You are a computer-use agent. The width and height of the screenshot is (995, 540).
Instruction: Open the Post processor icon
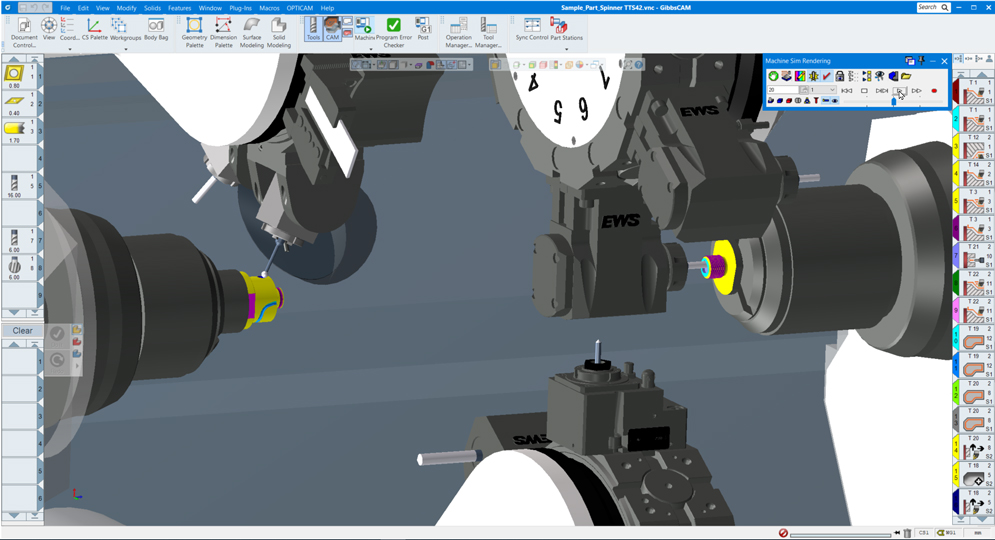point(423,28)
